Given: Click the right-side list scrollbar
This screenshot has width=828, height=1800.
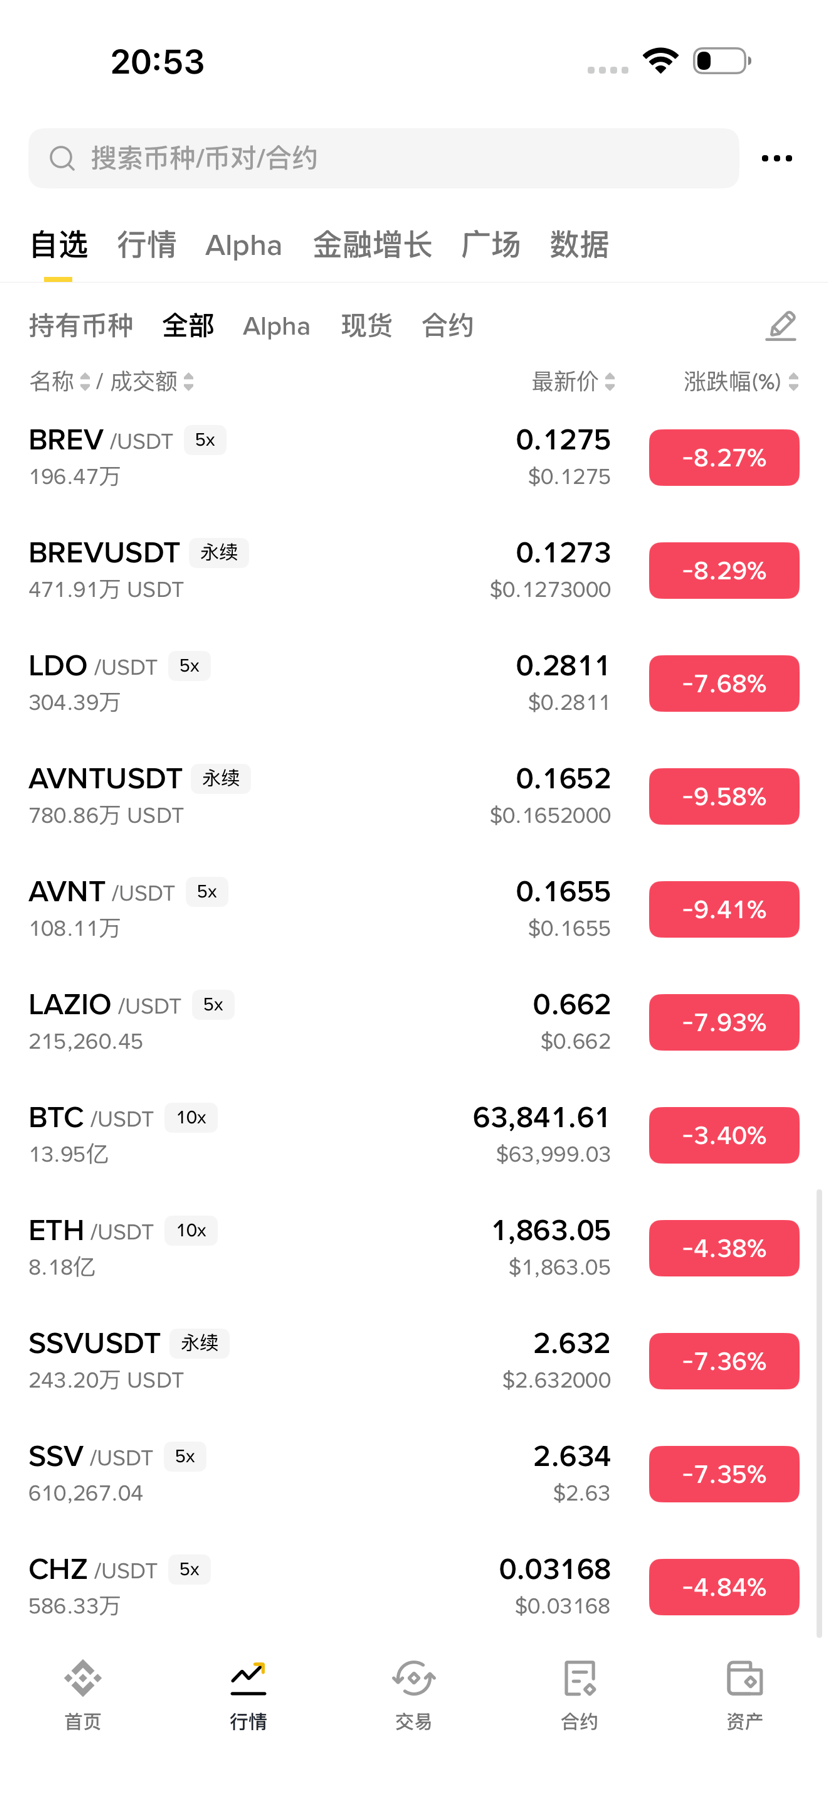Looking at the screenshot, I should click(820, 1410).
